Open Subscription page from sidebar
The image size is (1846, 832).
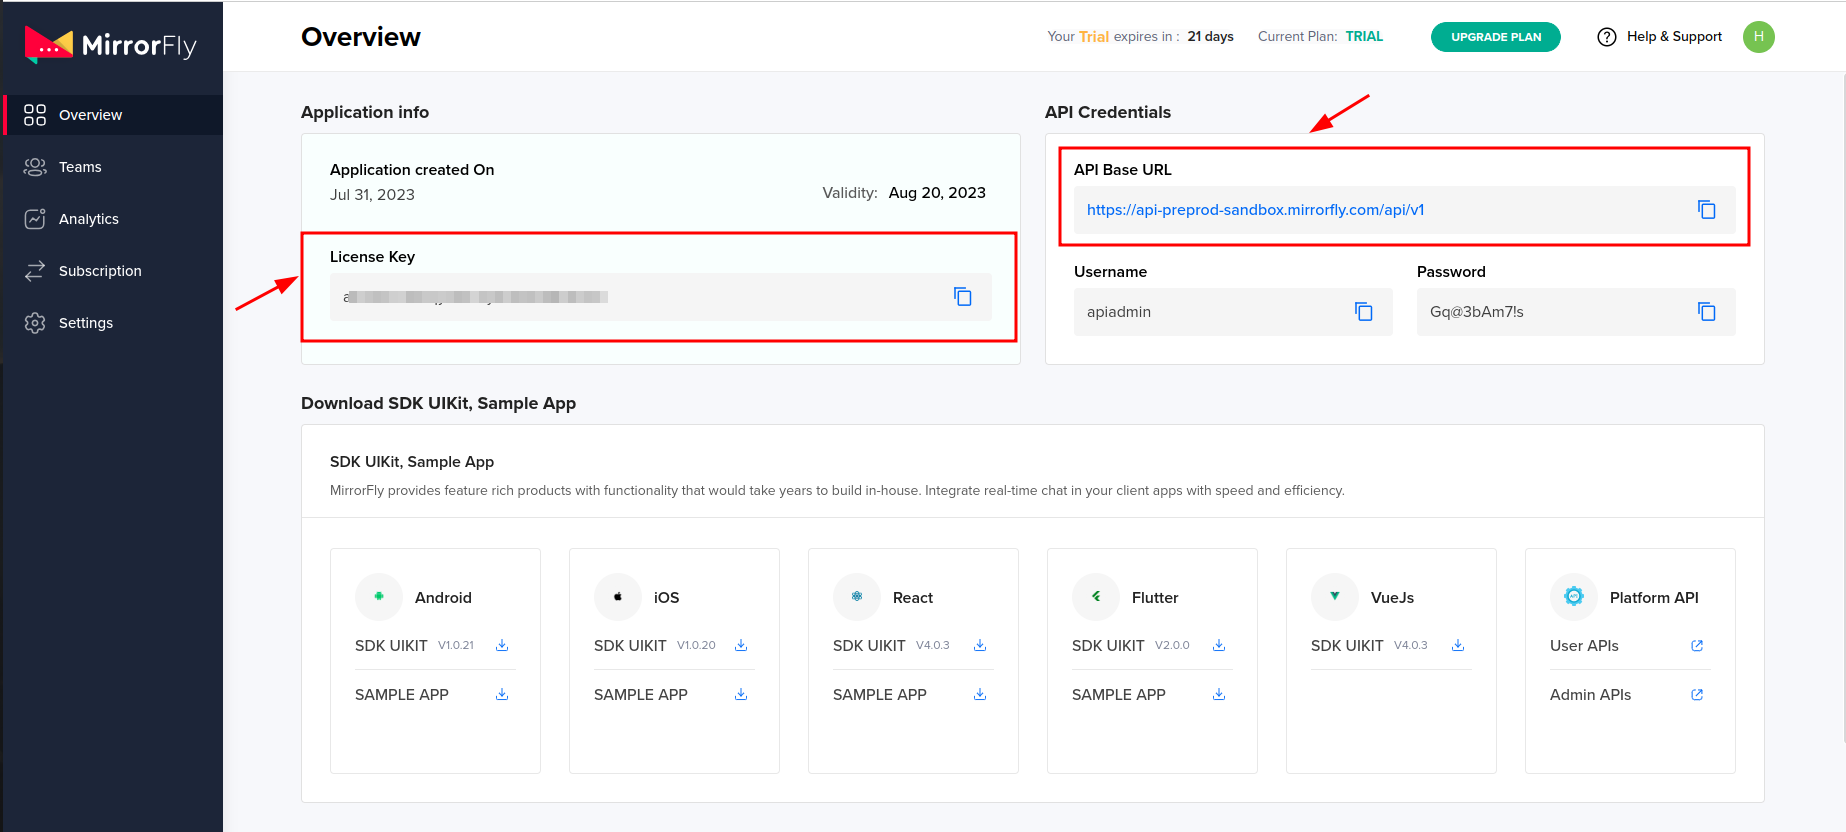(x=100, y=271)
